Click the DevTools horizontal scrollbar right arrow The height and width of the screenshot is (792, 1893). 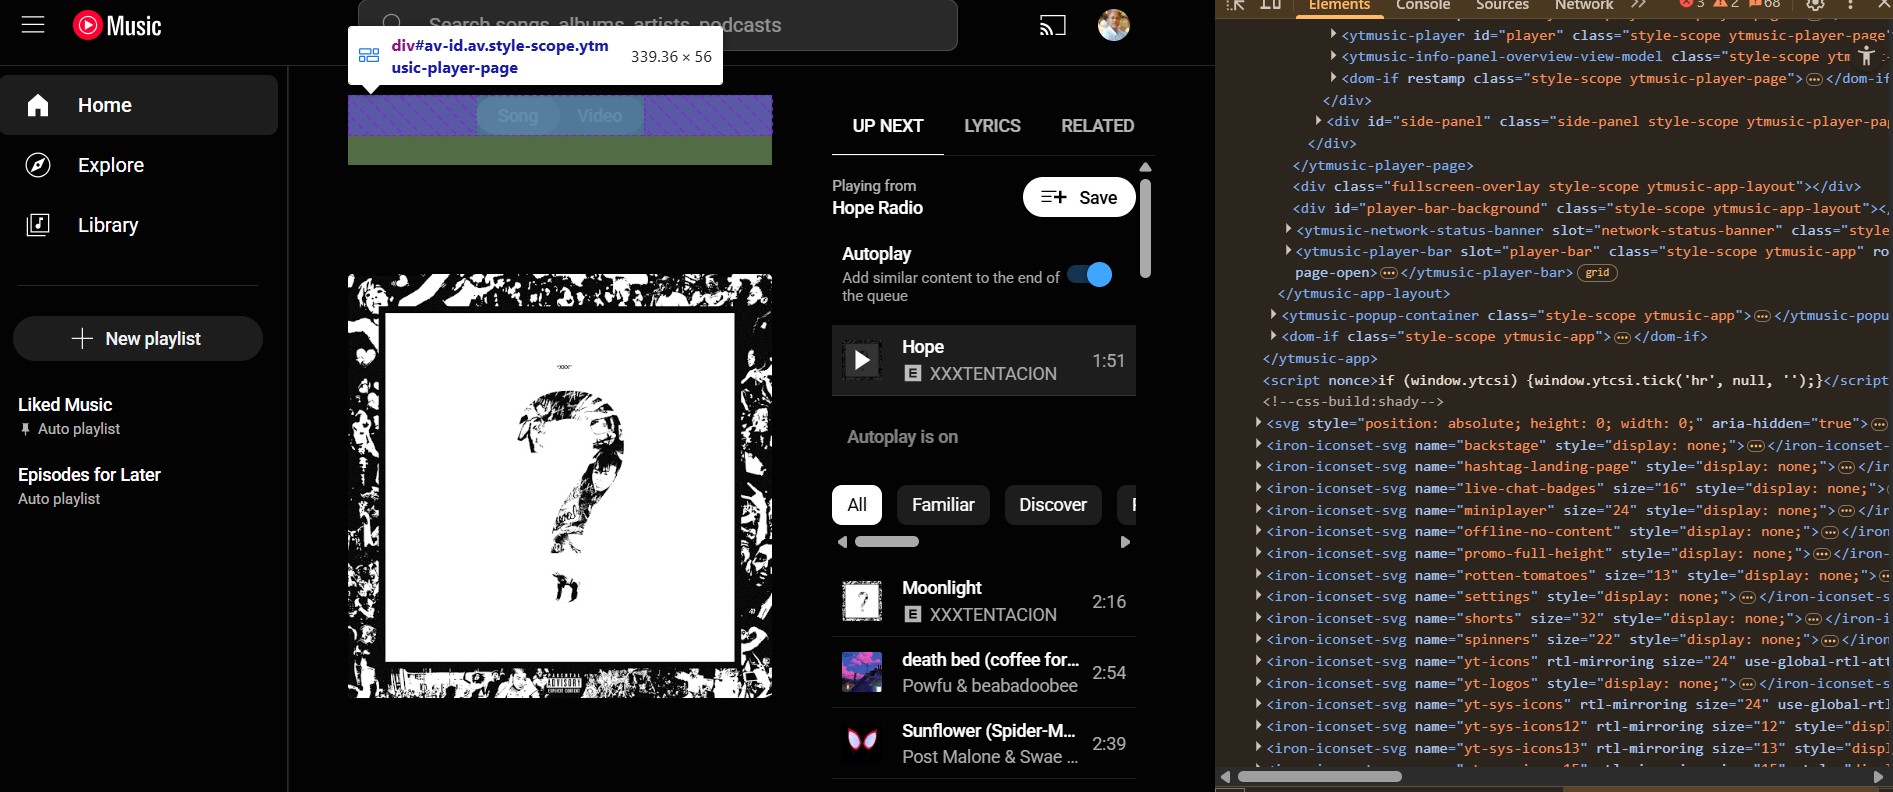[1878, 776]
